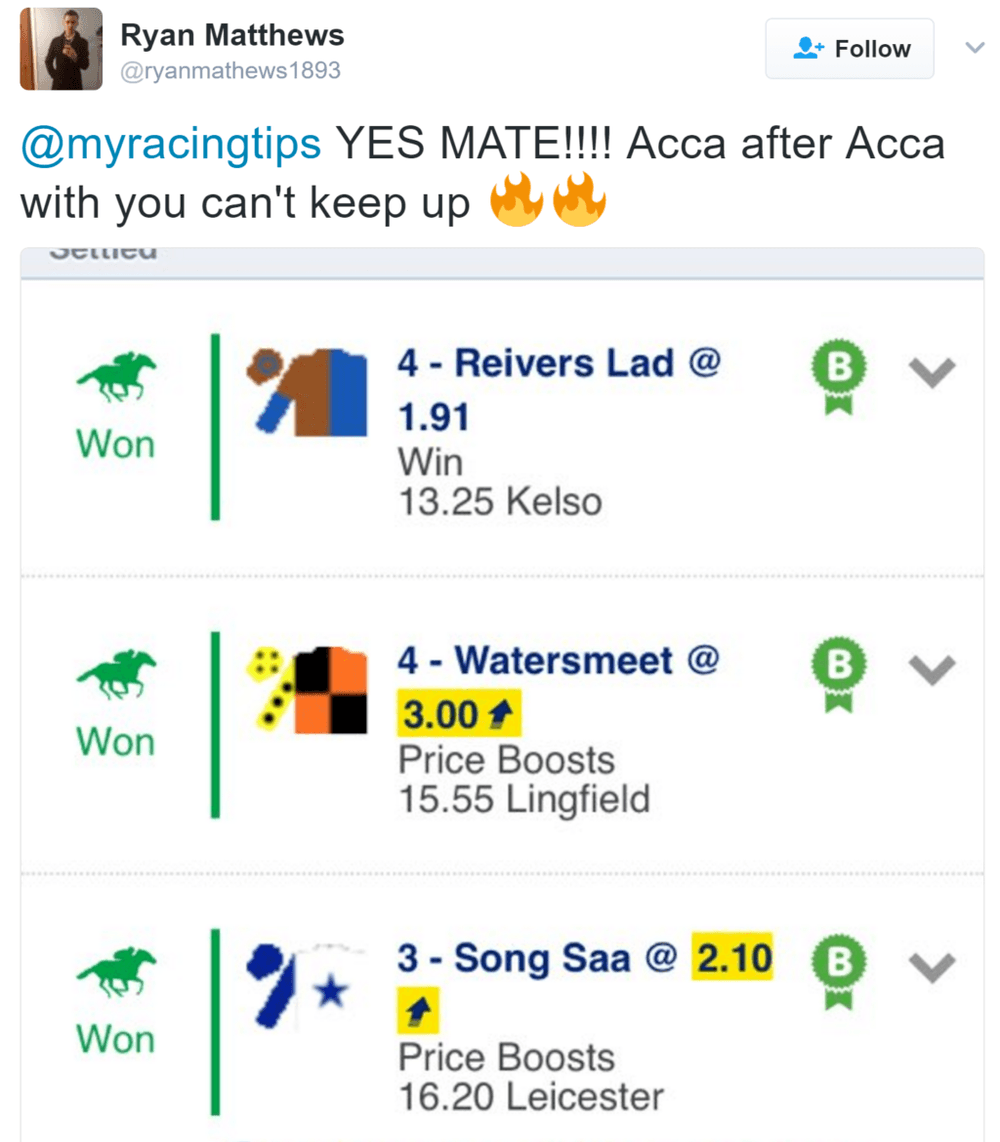This screenshot has height=1142, width=1000.
Task: Expand the Song Saa bet details
Action: click(932, 967)
